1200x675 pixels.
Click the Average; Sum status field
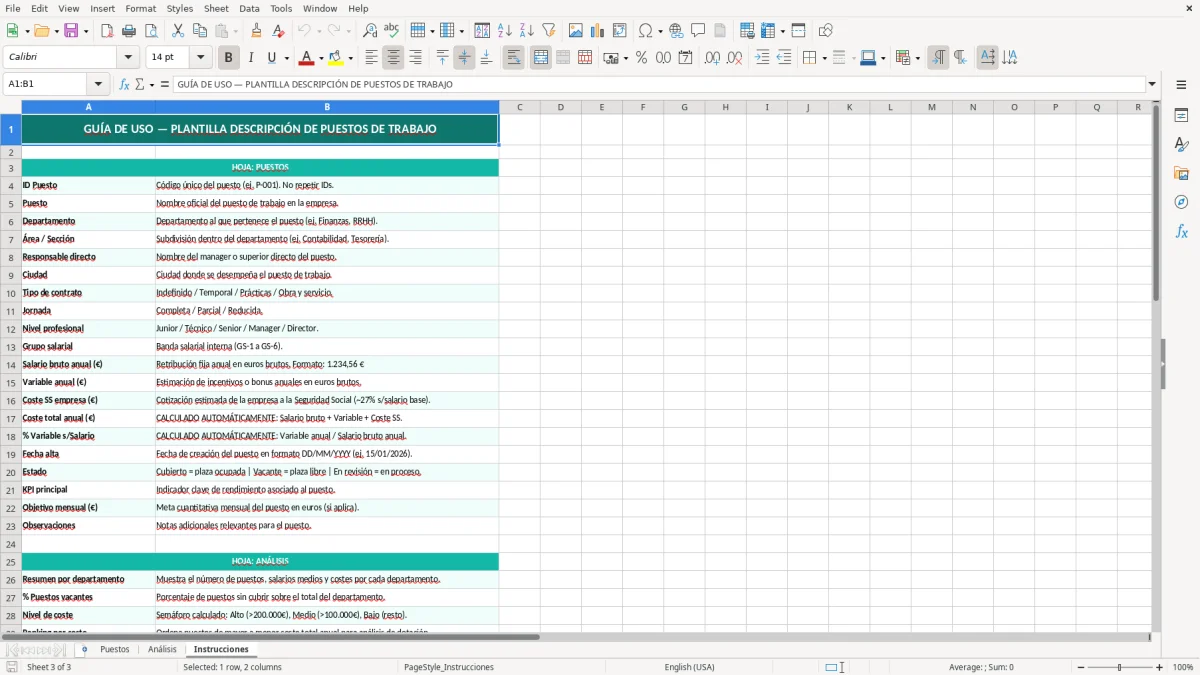pos(981,667)
